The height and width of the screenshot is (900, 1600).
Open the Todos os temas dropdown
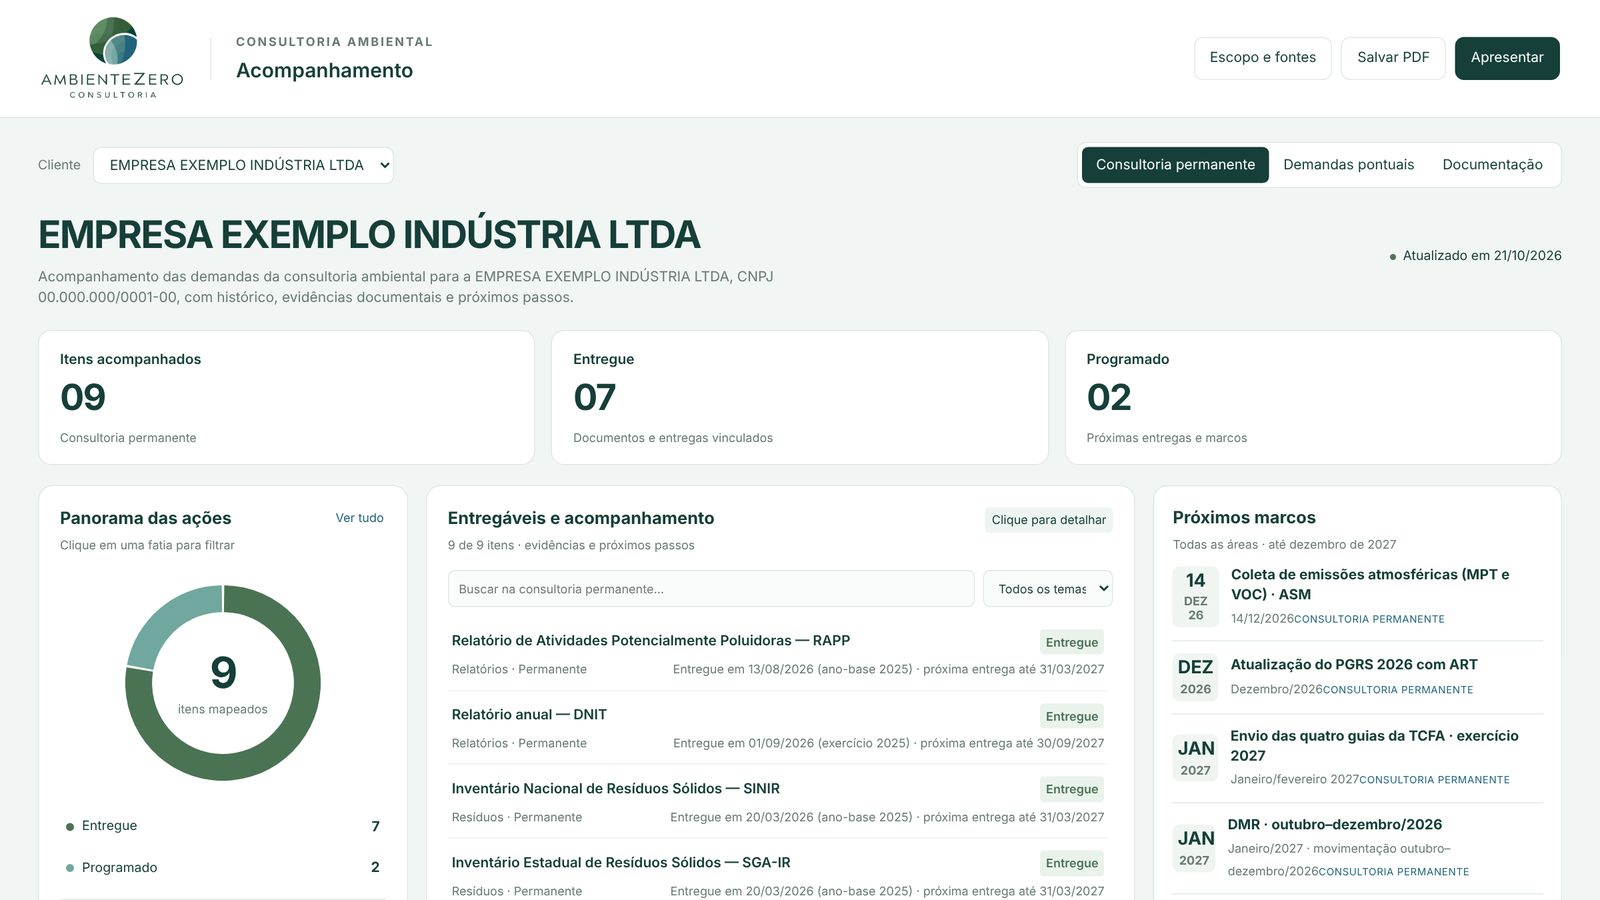point(1047,589)
